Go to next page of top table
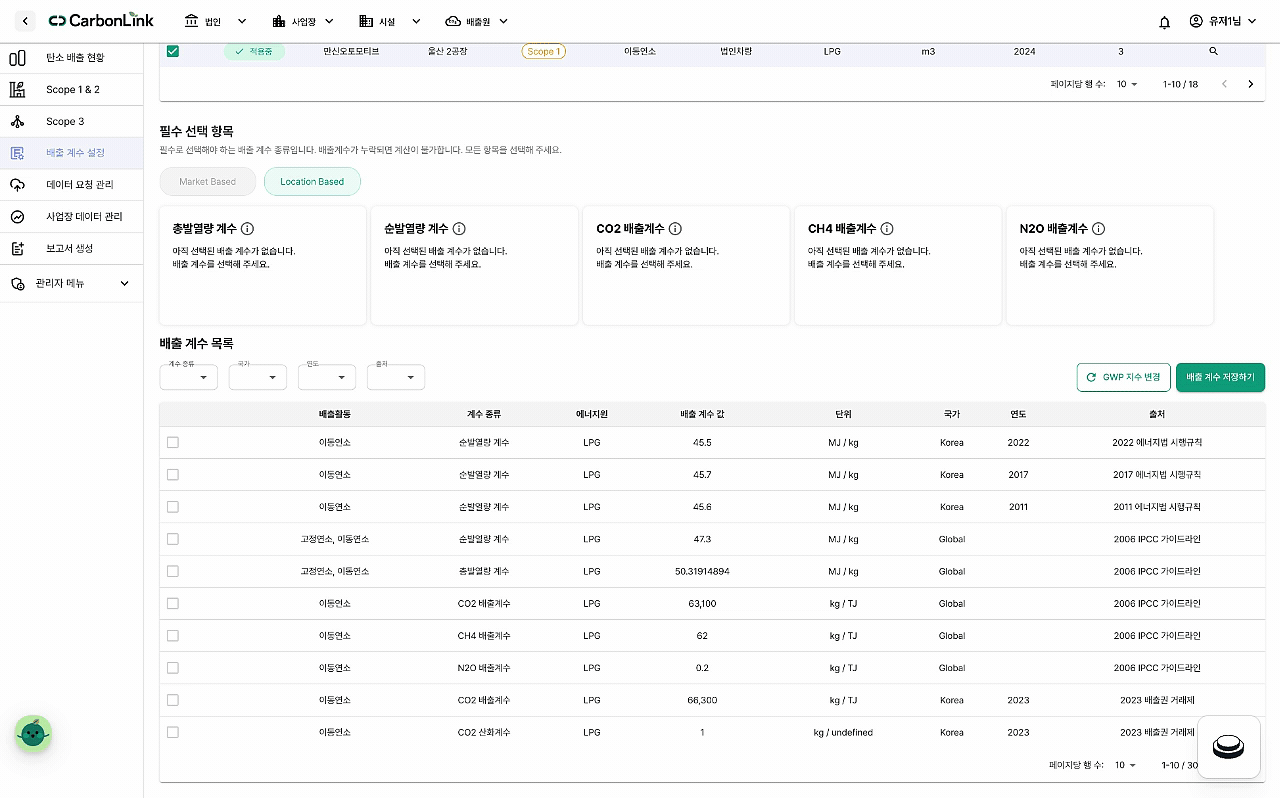The height and width of the screenshot is (798, 1280). point(1250,84)
